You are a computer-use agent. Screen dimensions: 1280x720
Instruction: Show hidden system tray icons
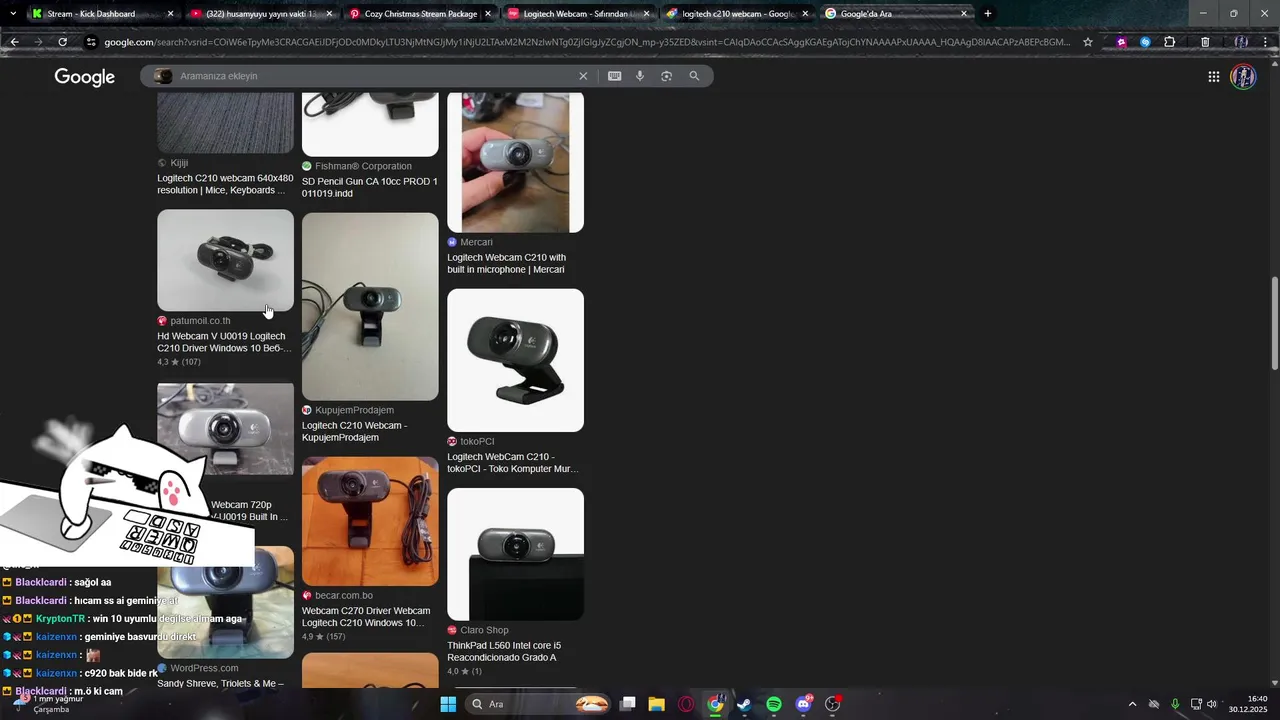[1132, 704]
